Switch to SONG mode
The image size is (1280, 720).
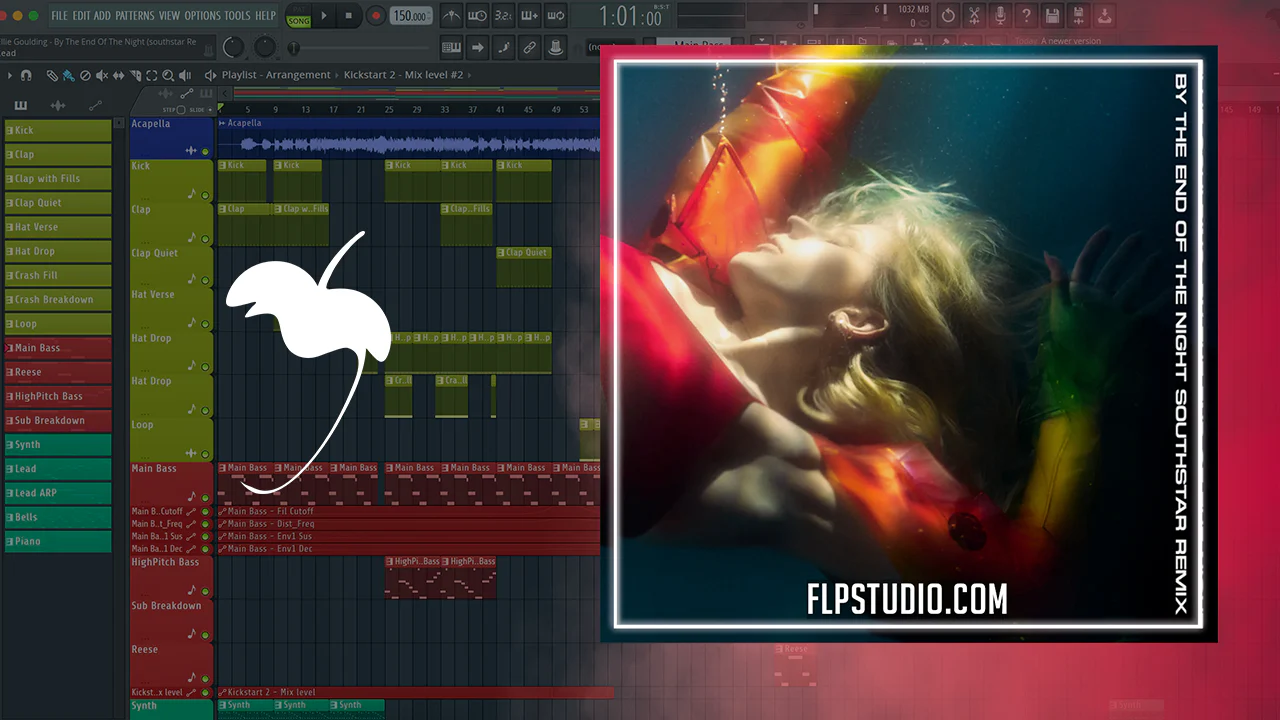point(298,21)
